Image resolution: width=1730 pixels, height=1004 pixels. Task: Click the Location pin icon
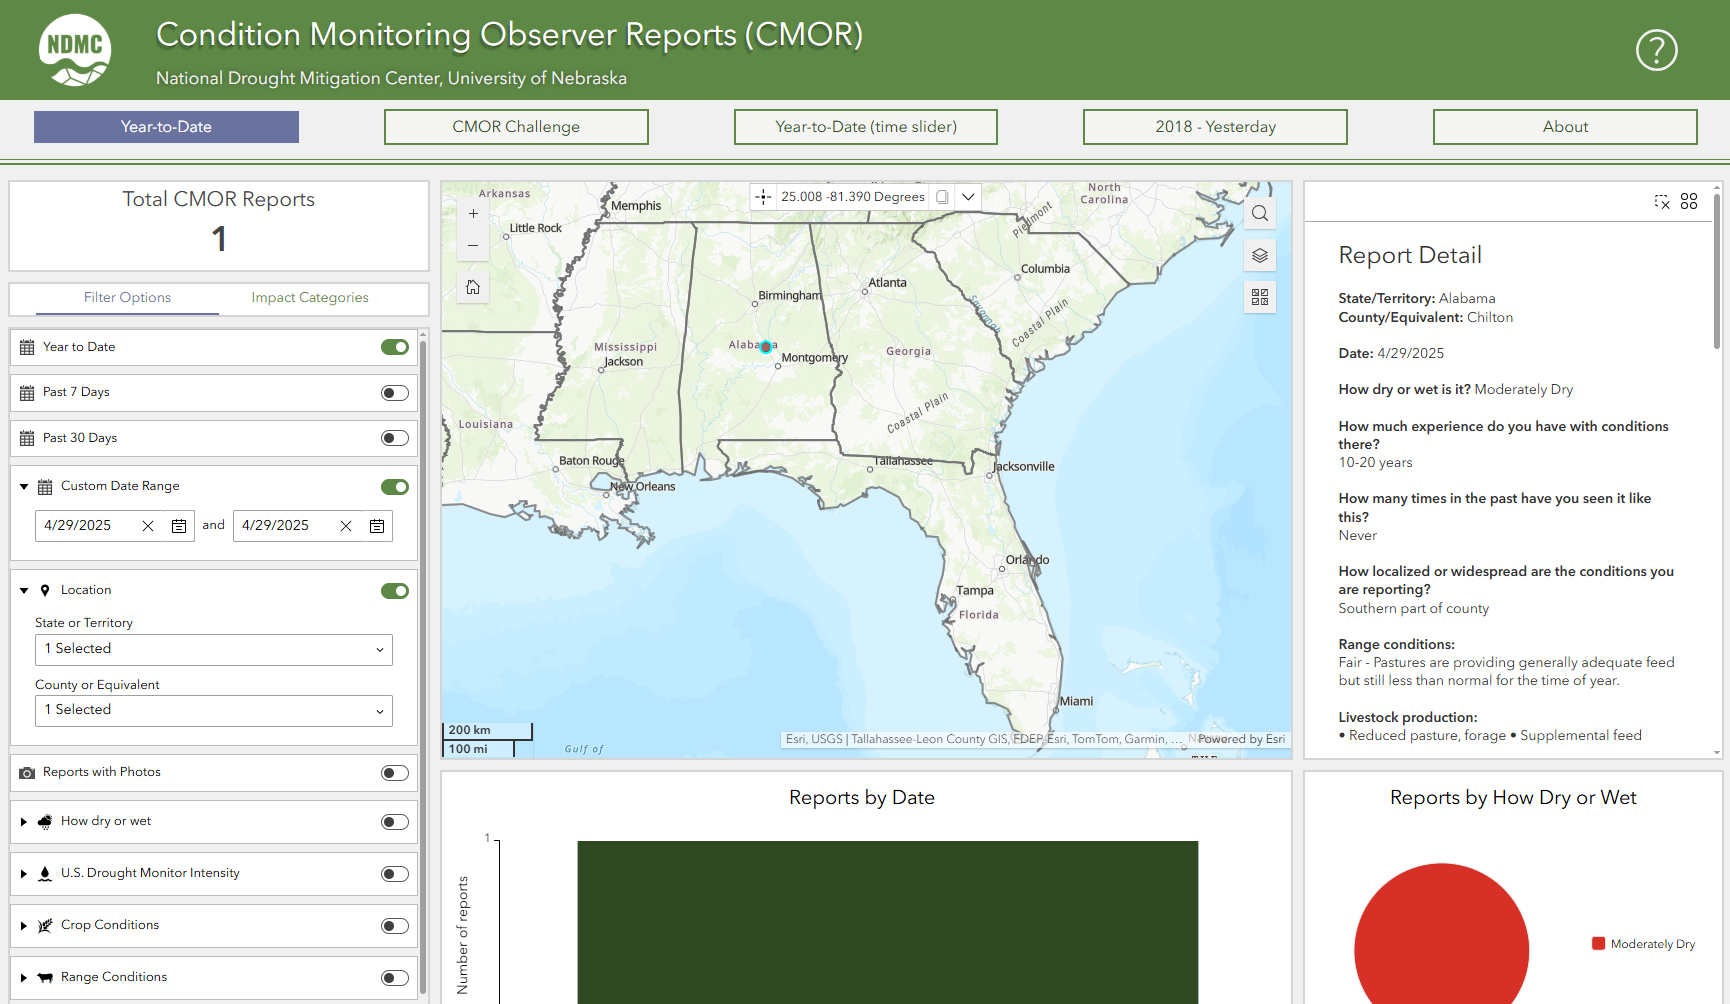pos(45,591)
